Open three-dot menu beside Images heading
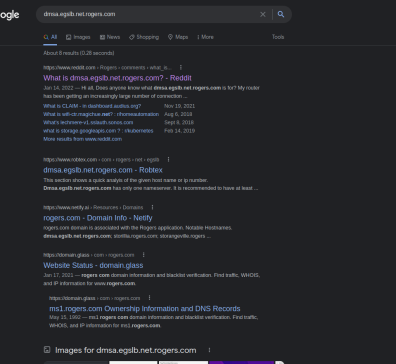 pos(209,350)
